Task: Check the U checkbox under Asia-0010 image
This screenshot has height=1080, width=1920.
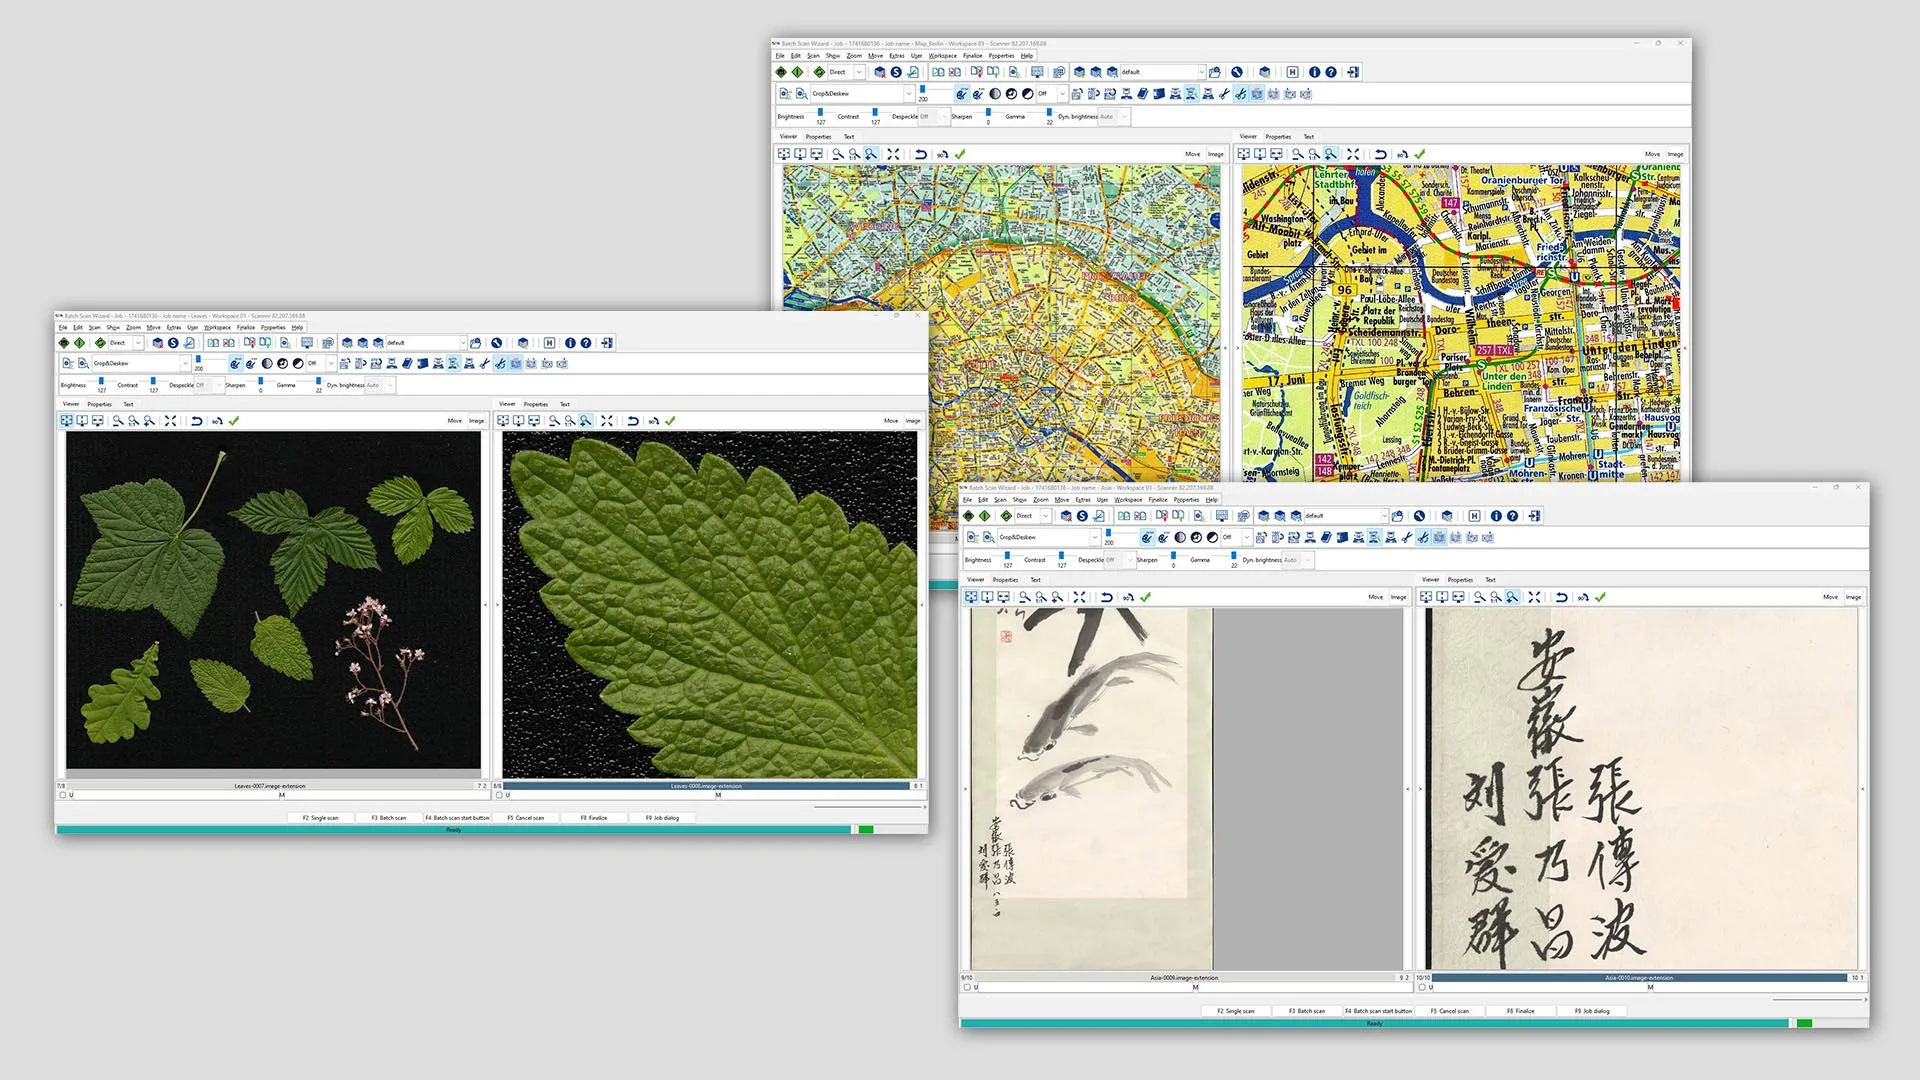Action: point(1422,987)
